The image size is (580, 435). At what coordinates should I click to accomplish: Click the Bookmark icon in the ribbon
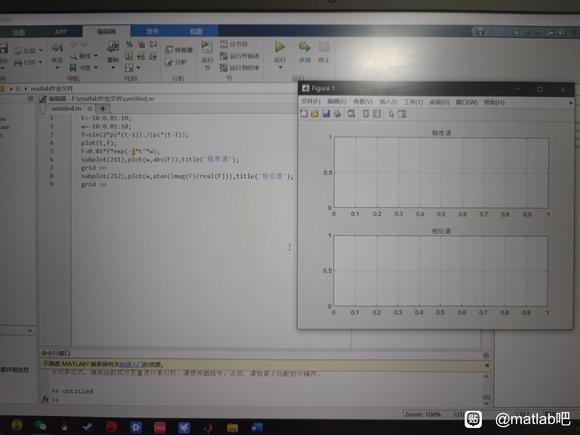[x=73, y=67]
